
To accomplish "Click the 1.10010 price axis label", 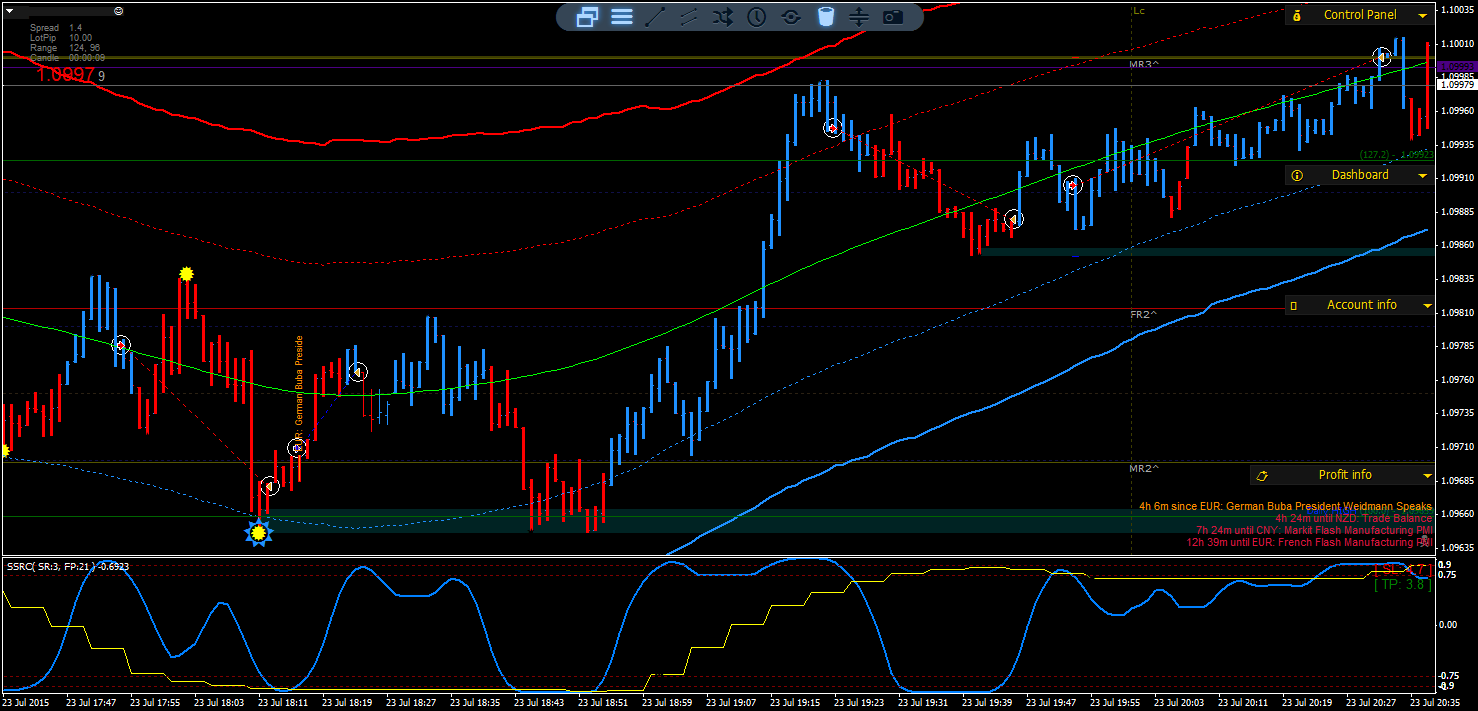I will (x=1456, y=44).
